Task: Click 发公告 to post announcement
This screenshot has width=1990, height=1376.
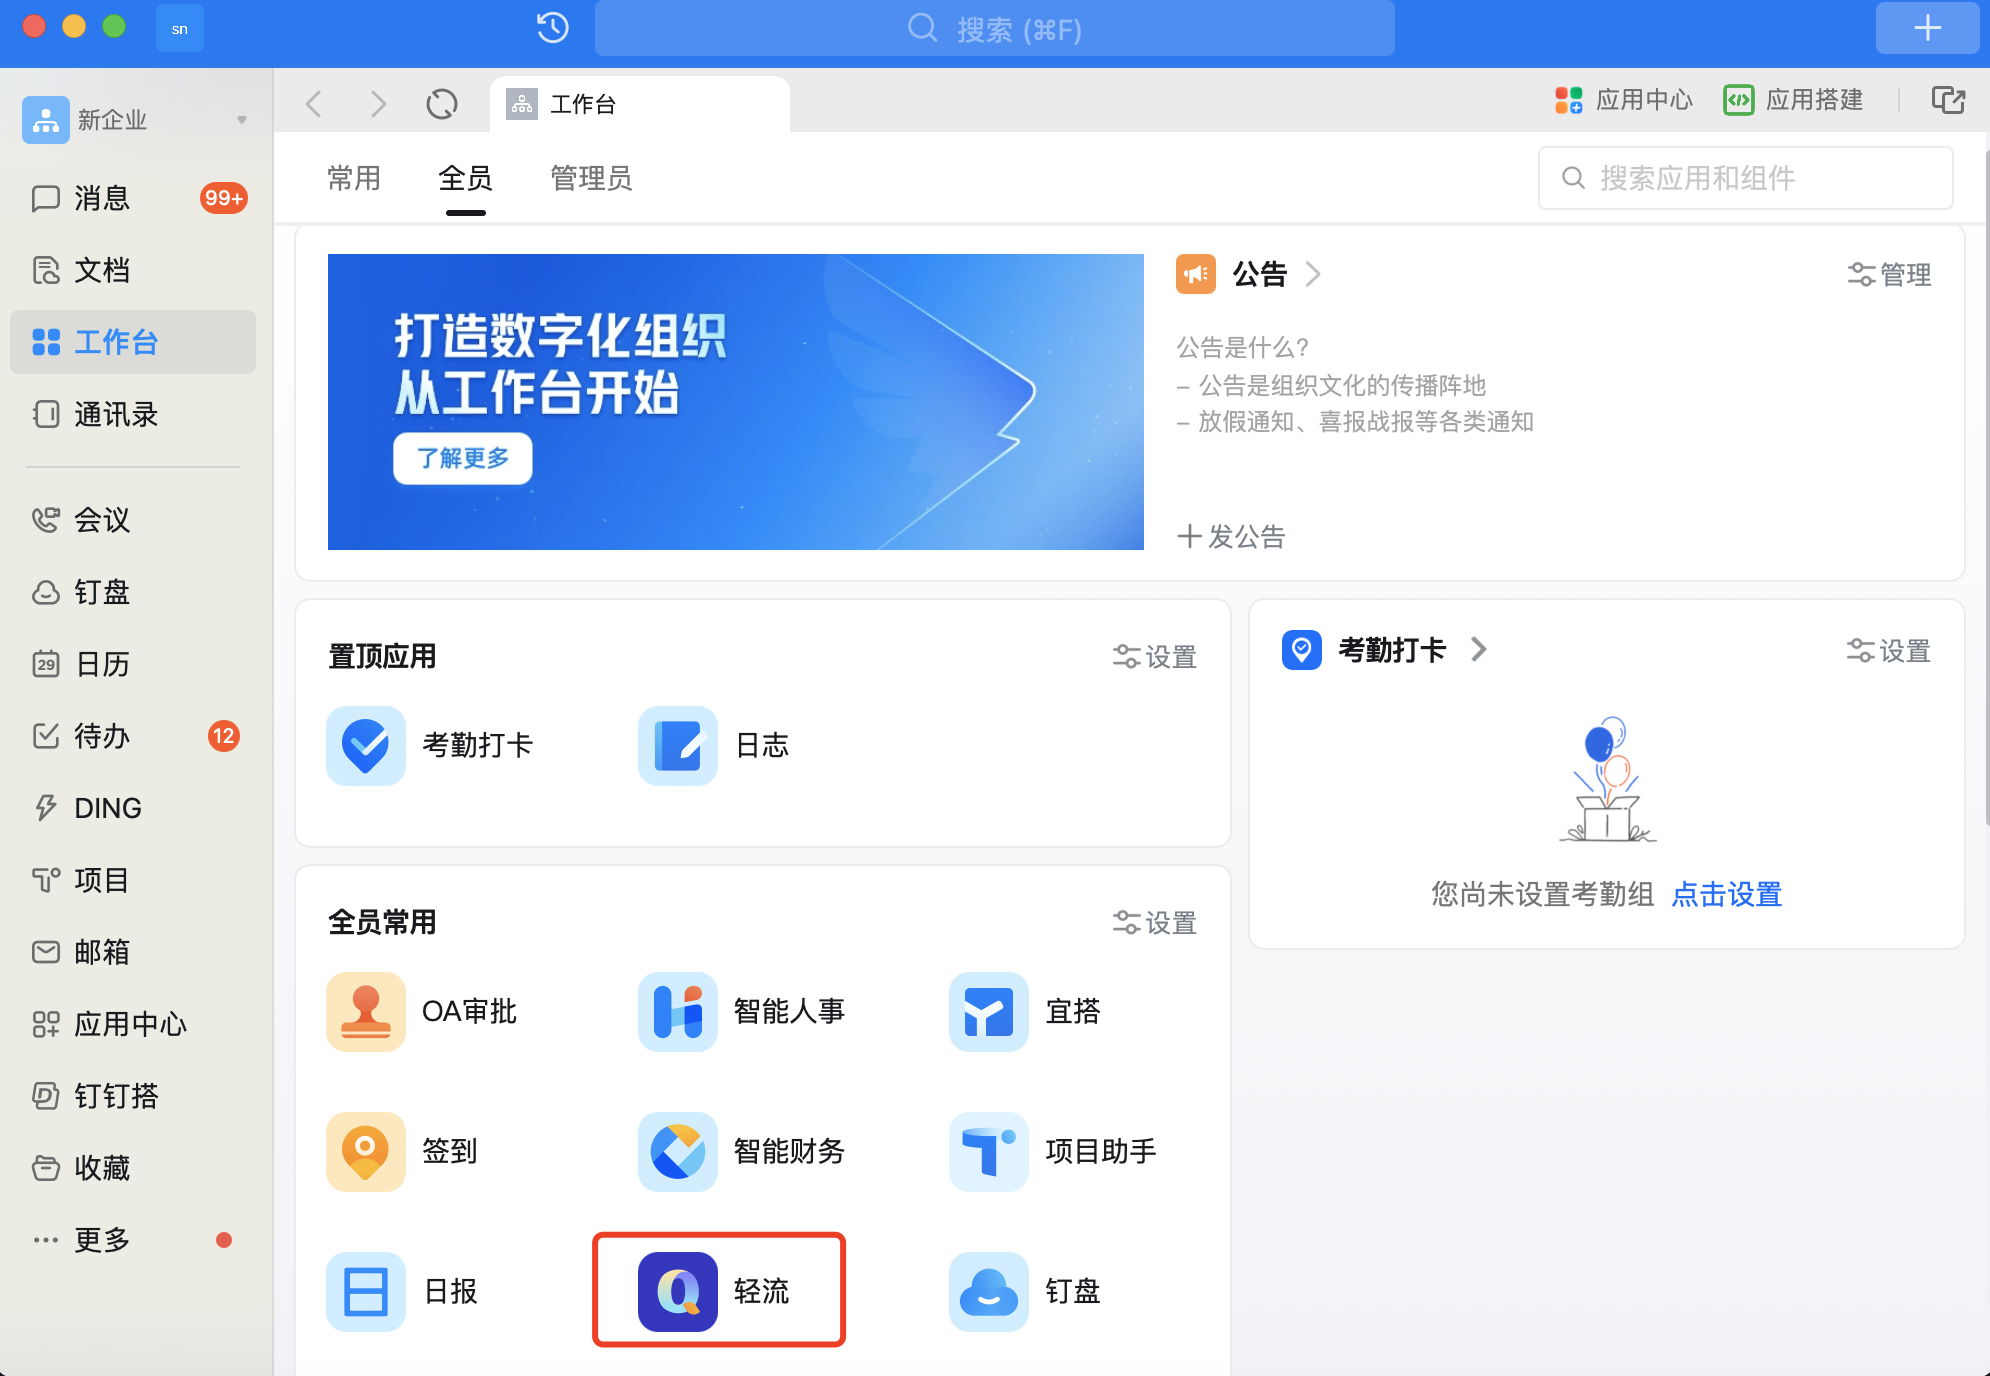Action: (1231, 537)
